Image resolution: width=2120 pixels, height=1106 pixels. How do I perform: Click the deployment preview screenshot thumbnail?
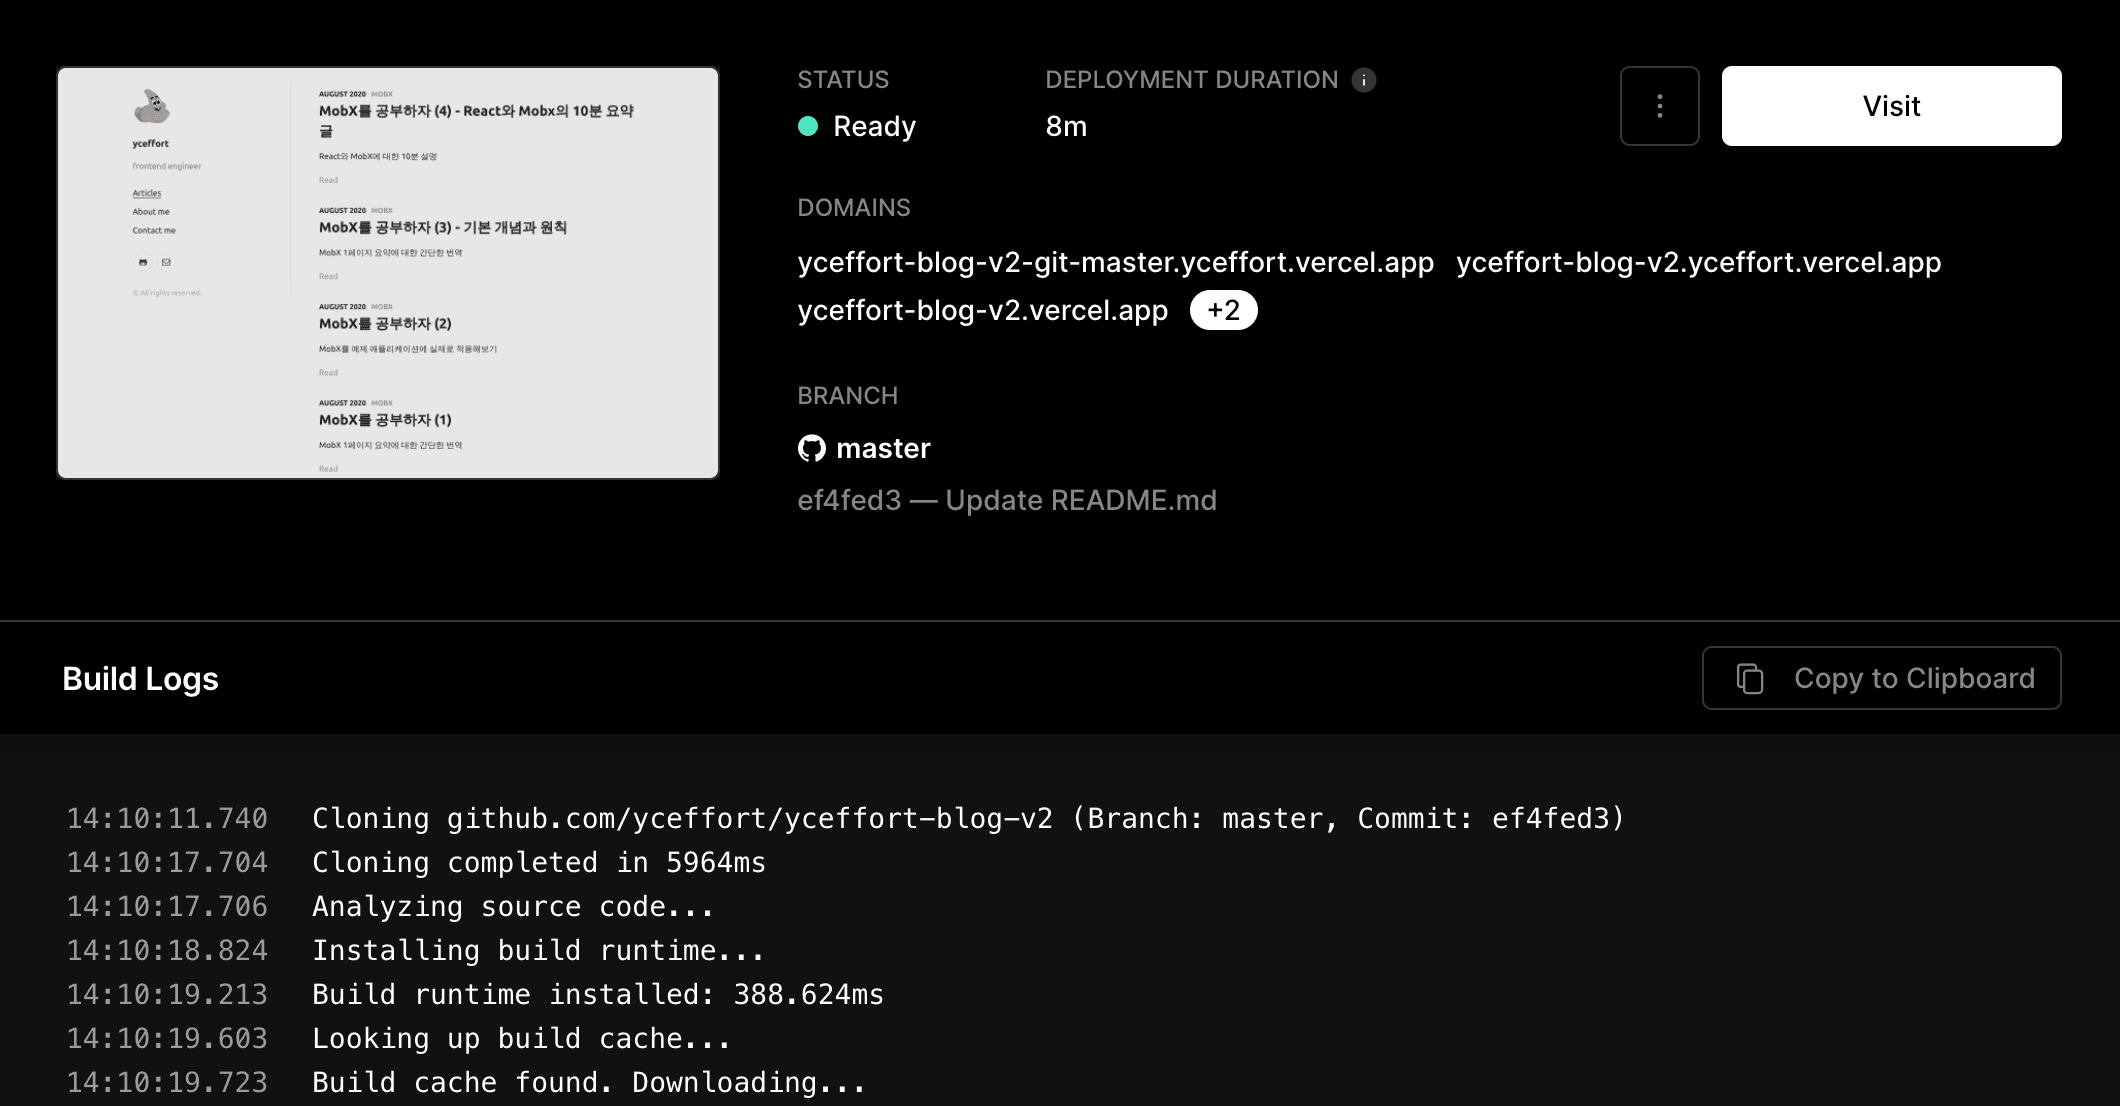coord(388,273)
